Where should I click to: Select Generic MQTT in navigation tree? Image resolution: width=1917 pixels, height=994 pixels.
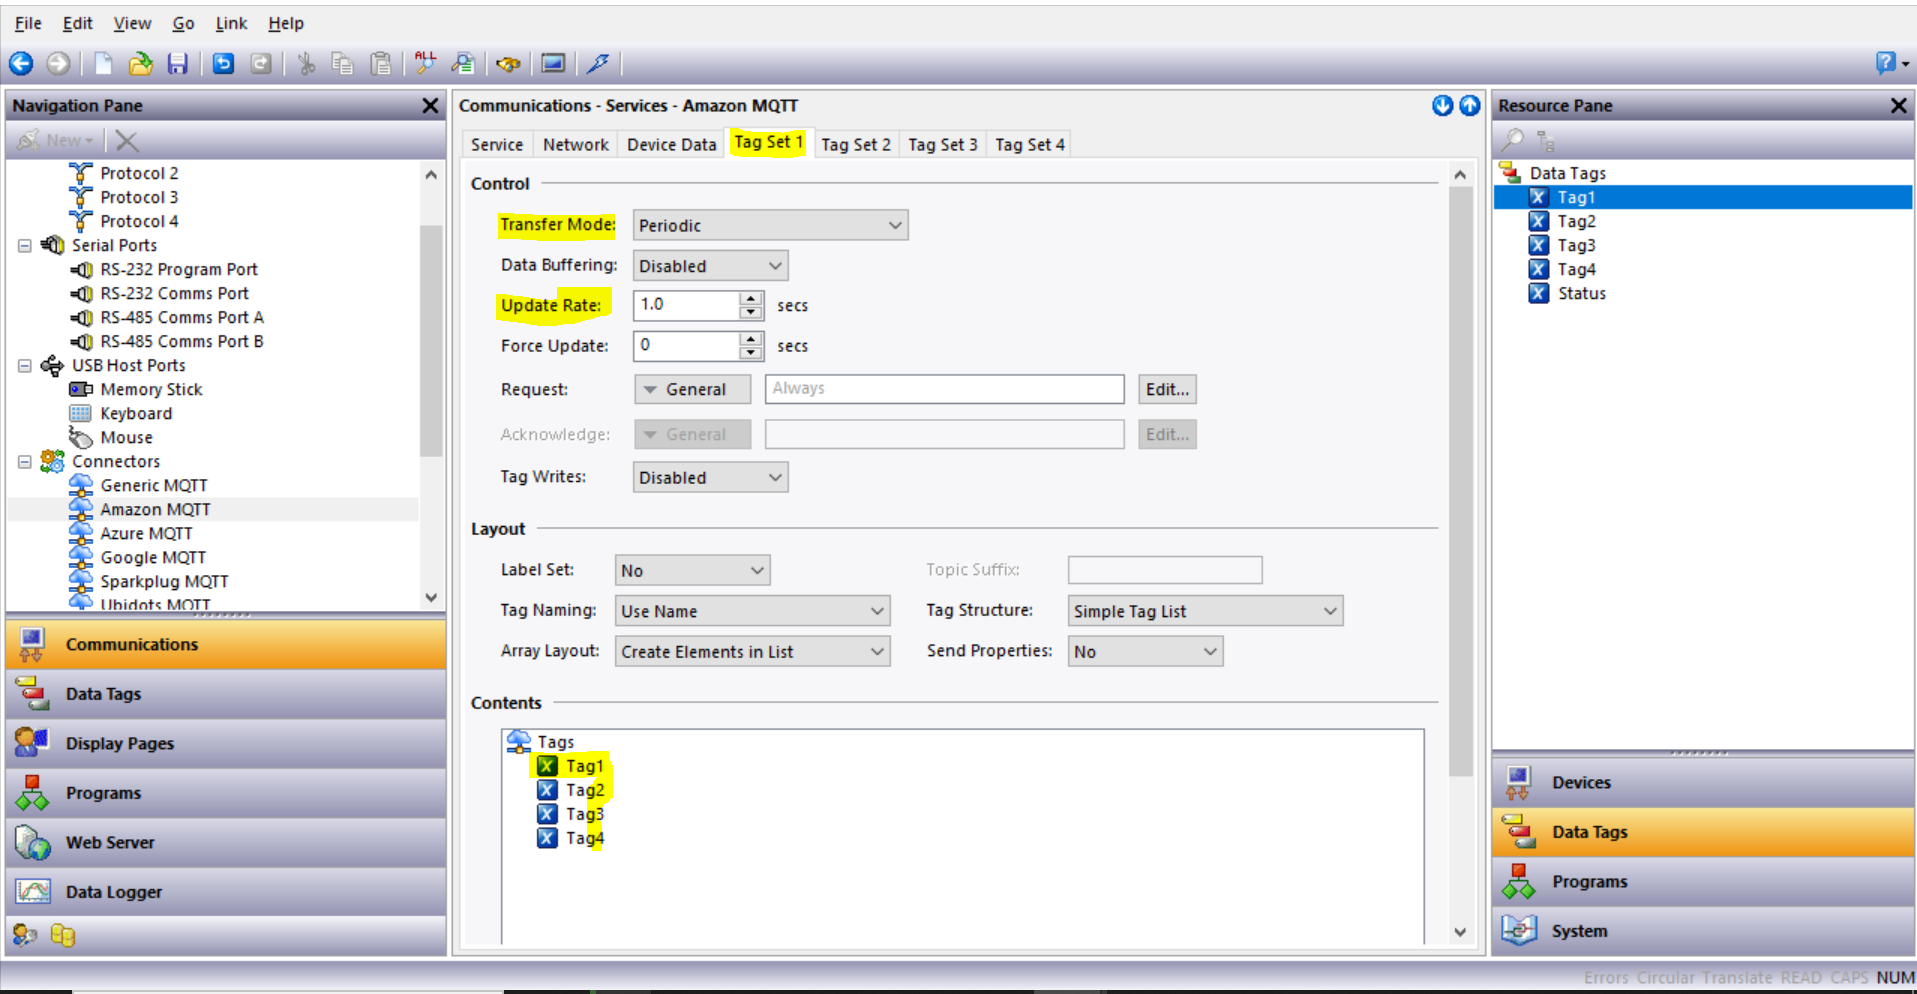click(x=154, y=485)
